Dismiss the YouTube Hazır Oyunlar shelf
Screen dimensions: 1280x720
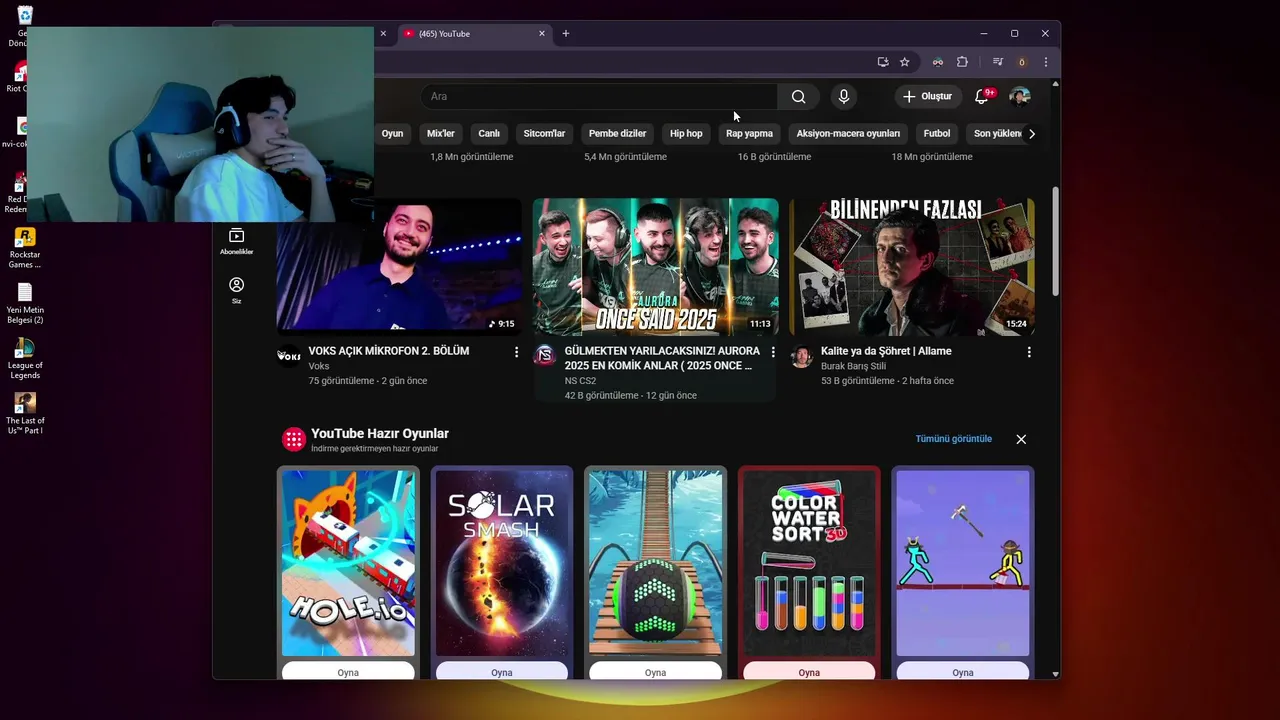pyautogui.click(x=1021, y=439)
